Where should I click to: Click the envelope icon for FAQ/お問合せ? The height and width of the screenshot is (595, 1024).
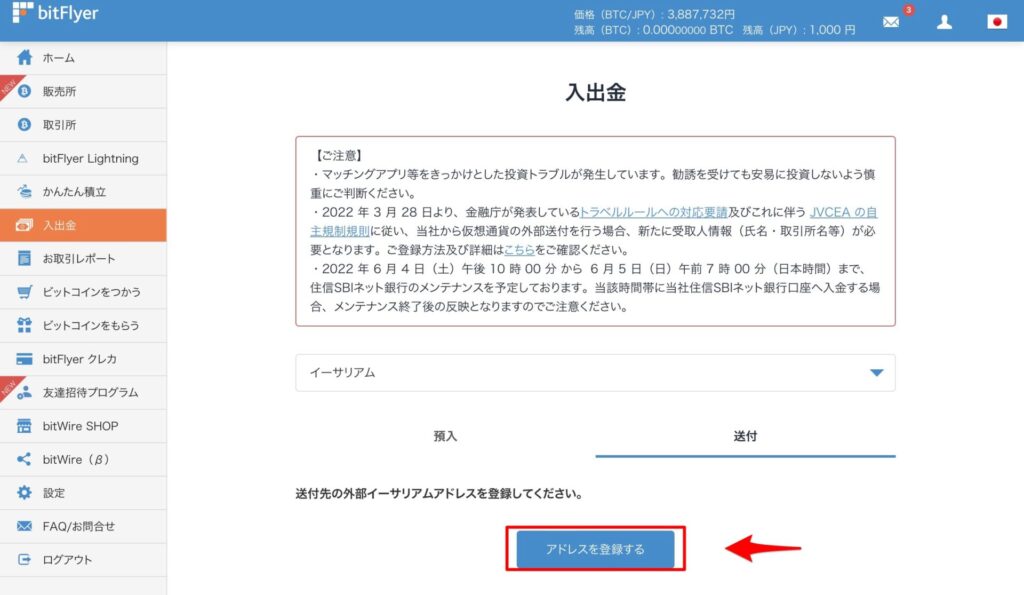coord(24,526)
